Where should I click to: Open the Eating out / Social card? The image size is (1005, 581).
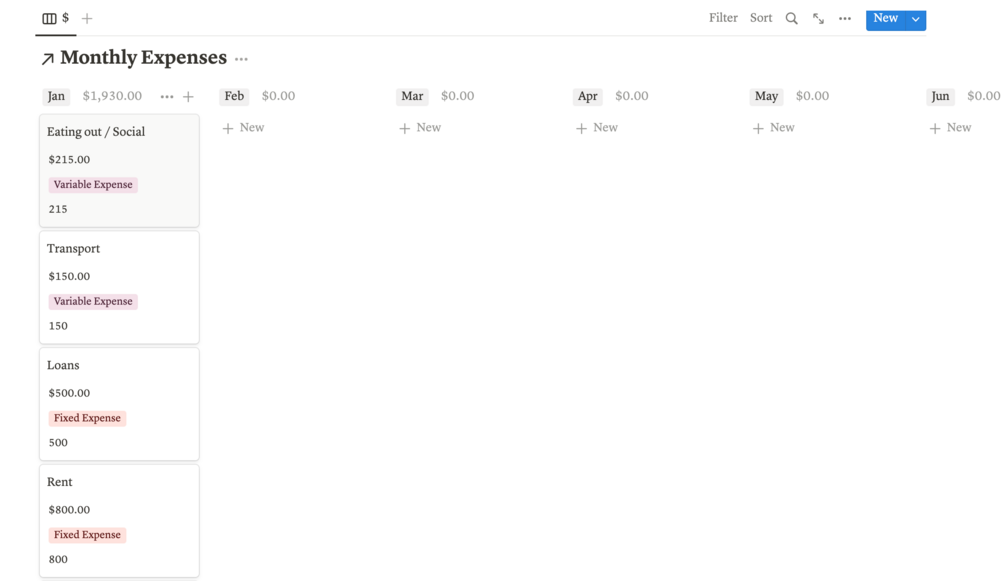click(119, 171)
